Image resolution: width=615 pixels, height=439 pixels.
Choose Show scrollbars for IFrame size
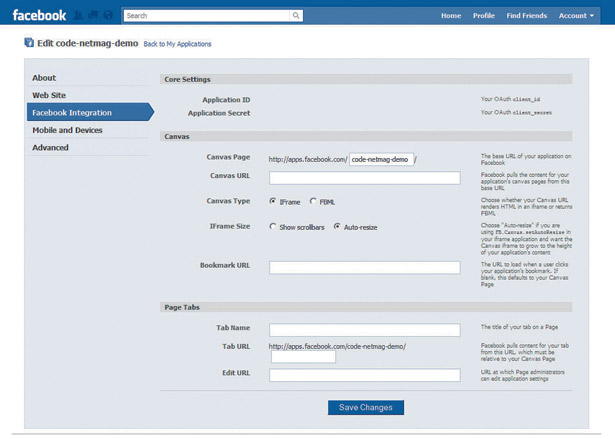click(273, 226)
